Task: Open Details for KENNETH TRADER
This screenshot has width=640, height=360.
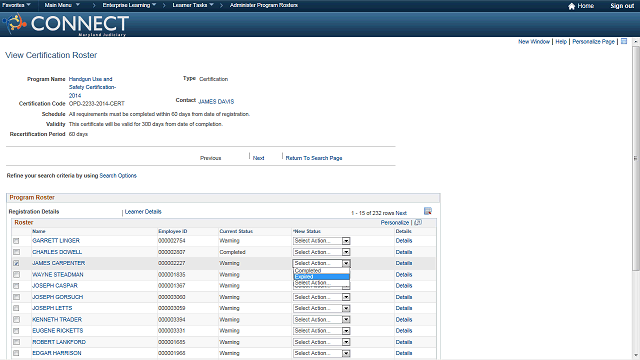Action: [x=404, y=320]
